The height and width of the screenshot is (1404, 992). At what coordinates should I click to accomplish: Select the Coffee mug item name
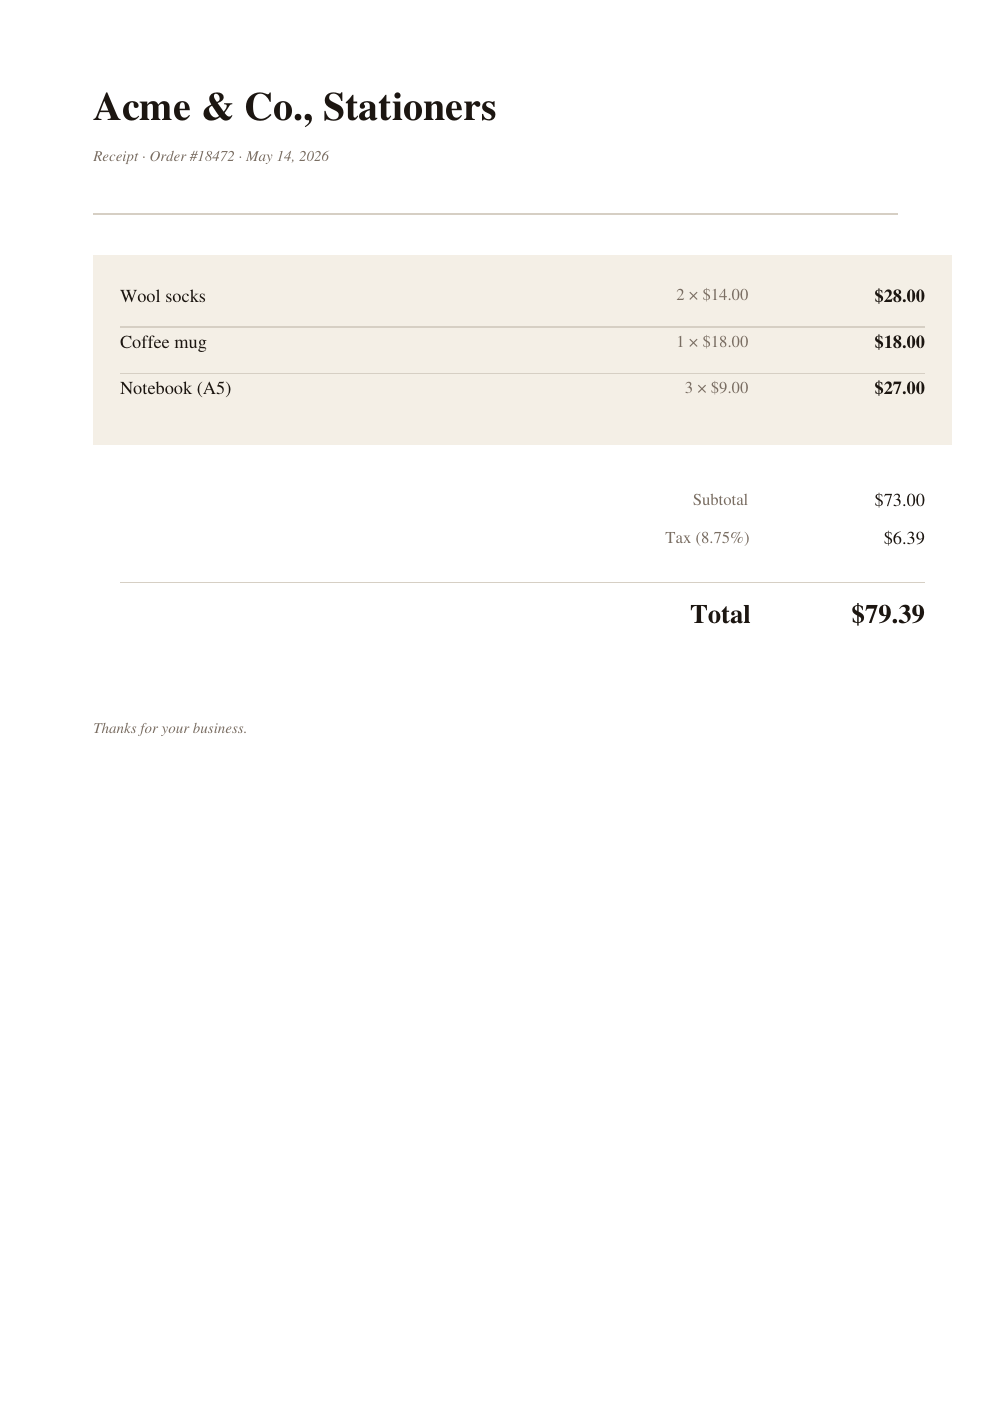[x=163, y=342]
